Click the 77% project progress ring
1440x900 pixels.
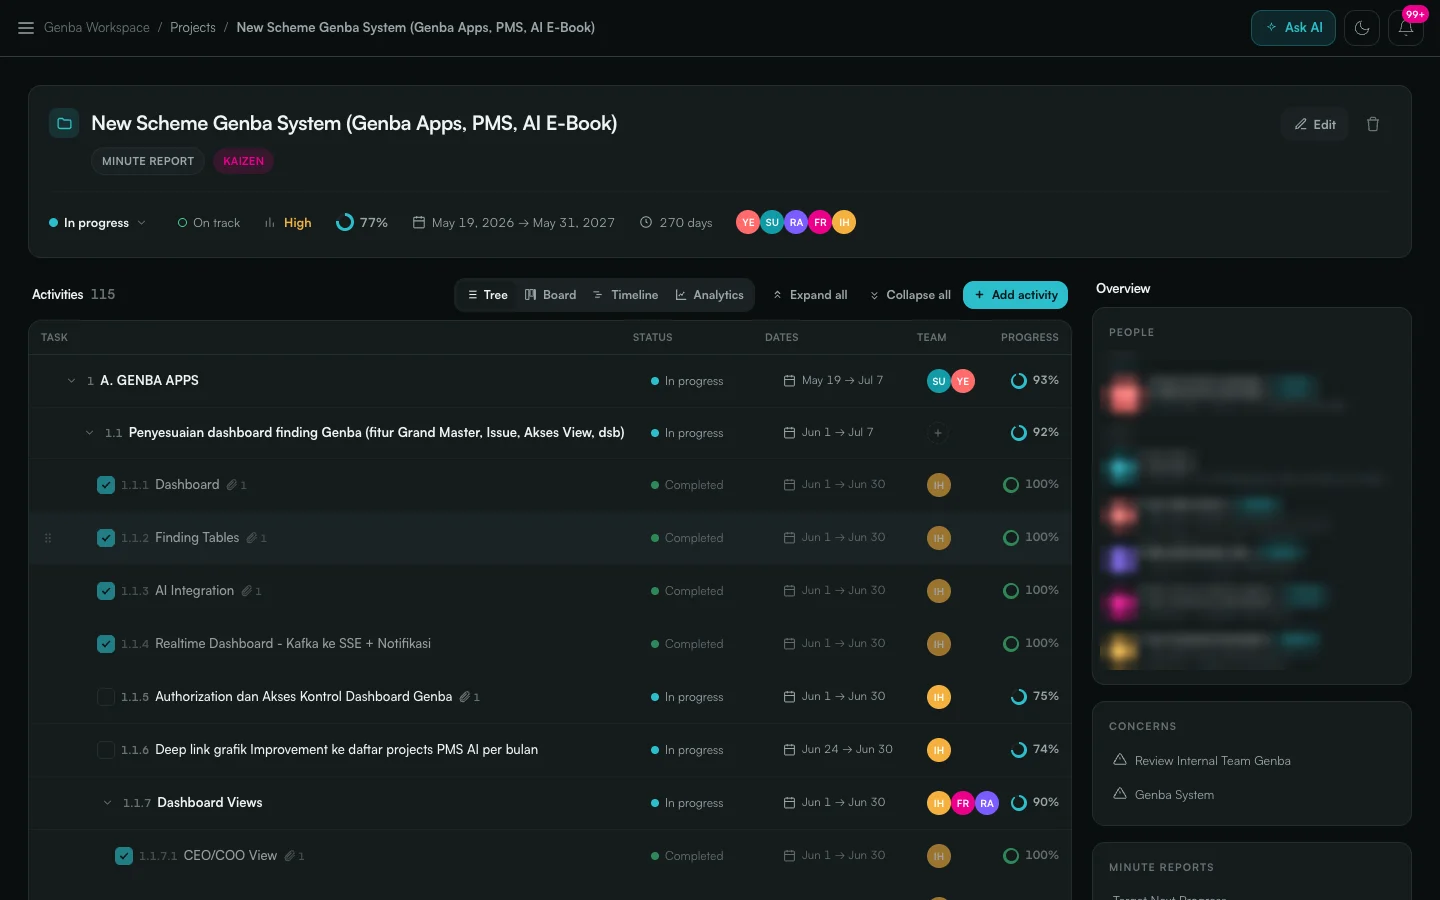[x=345, y=222]
